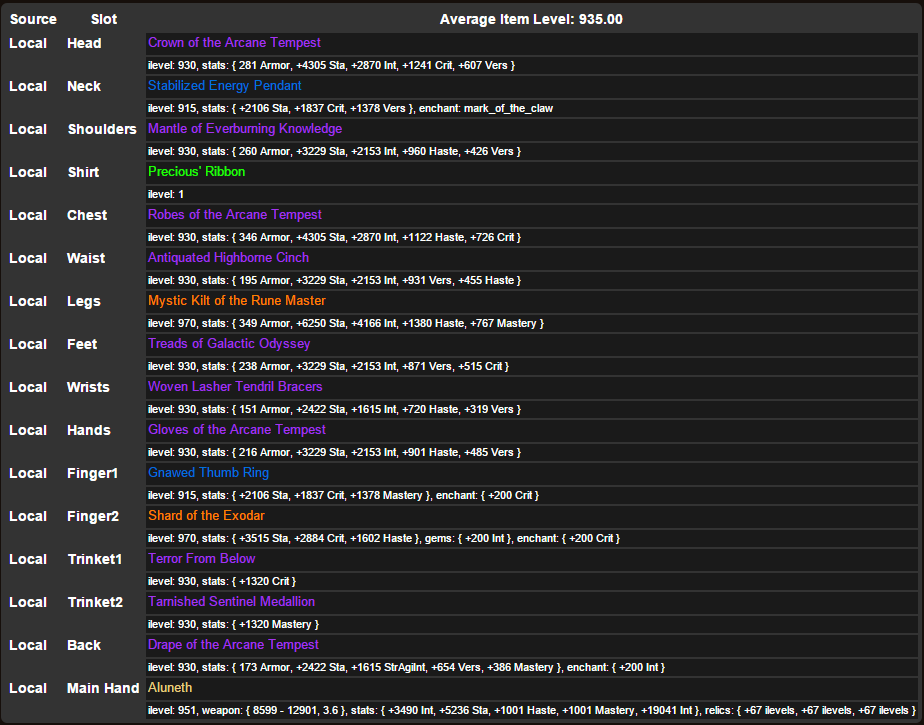Select the Finger1 slot label
The image size is (924, 725).
[93, 474]
